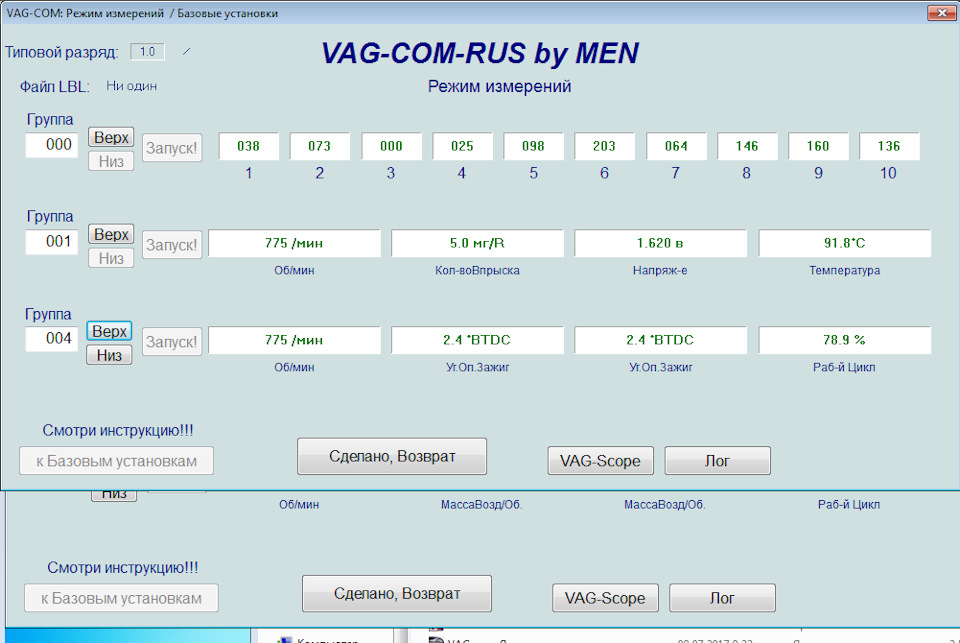Screen dimensions: 960x643
Task: Click the 78.9 % duty cycle value
Action: click(845, 340)
